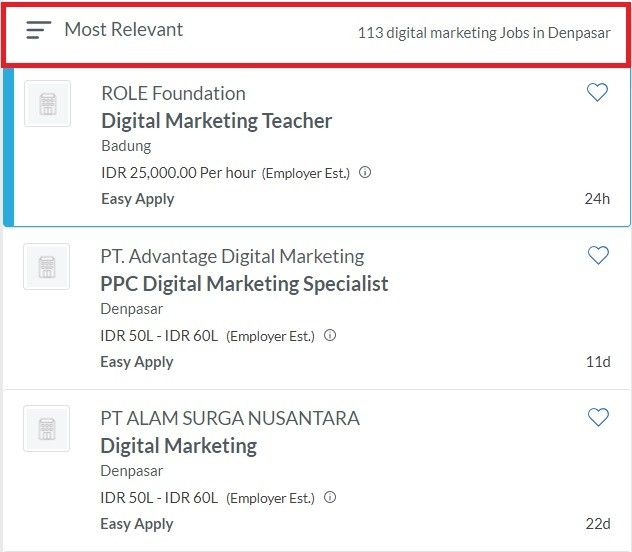Click Easy Apply on the PPC Specialist listing
The height and width of the screenshot is (552, 632).
pyautogui.click(x=137, y=362)
